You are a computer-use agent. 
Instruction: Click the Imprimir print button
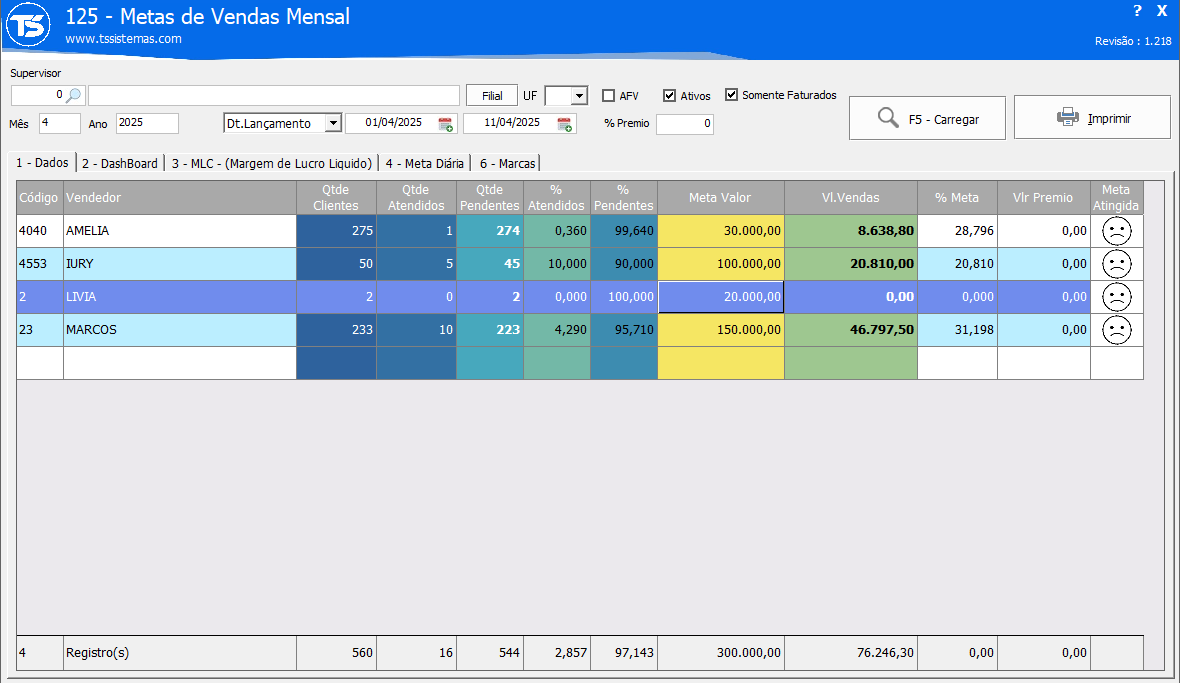click(x=1092, y=118)
